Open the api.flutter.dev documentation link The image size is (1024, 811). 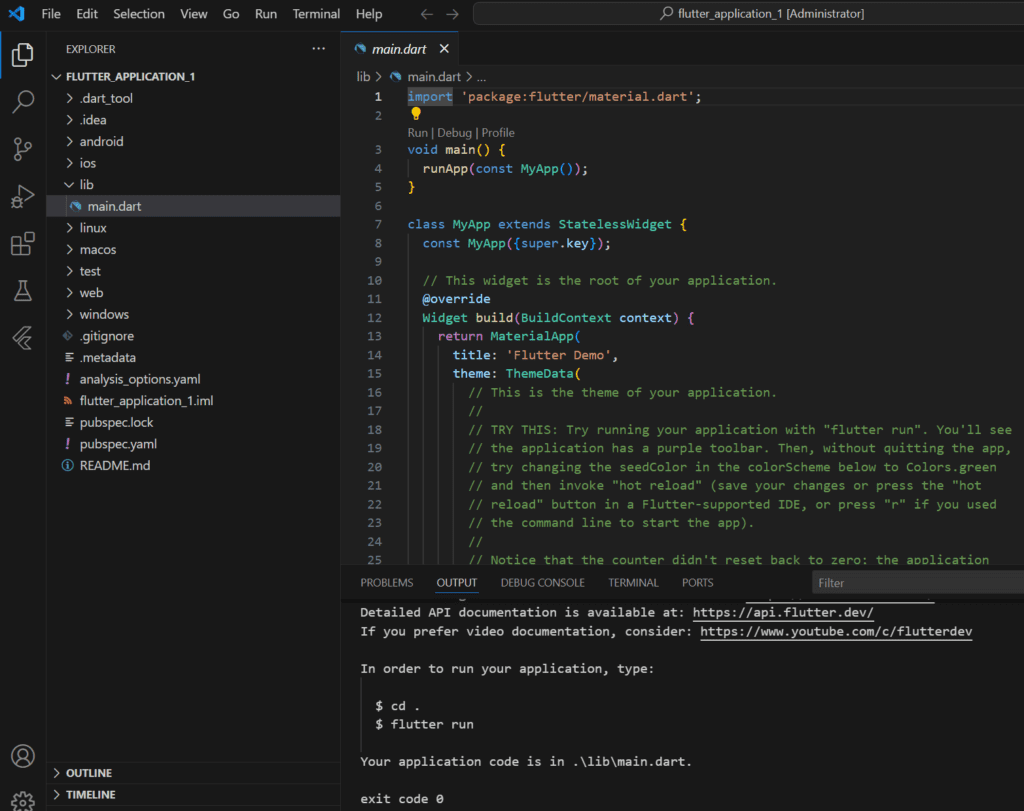(782, 612)
